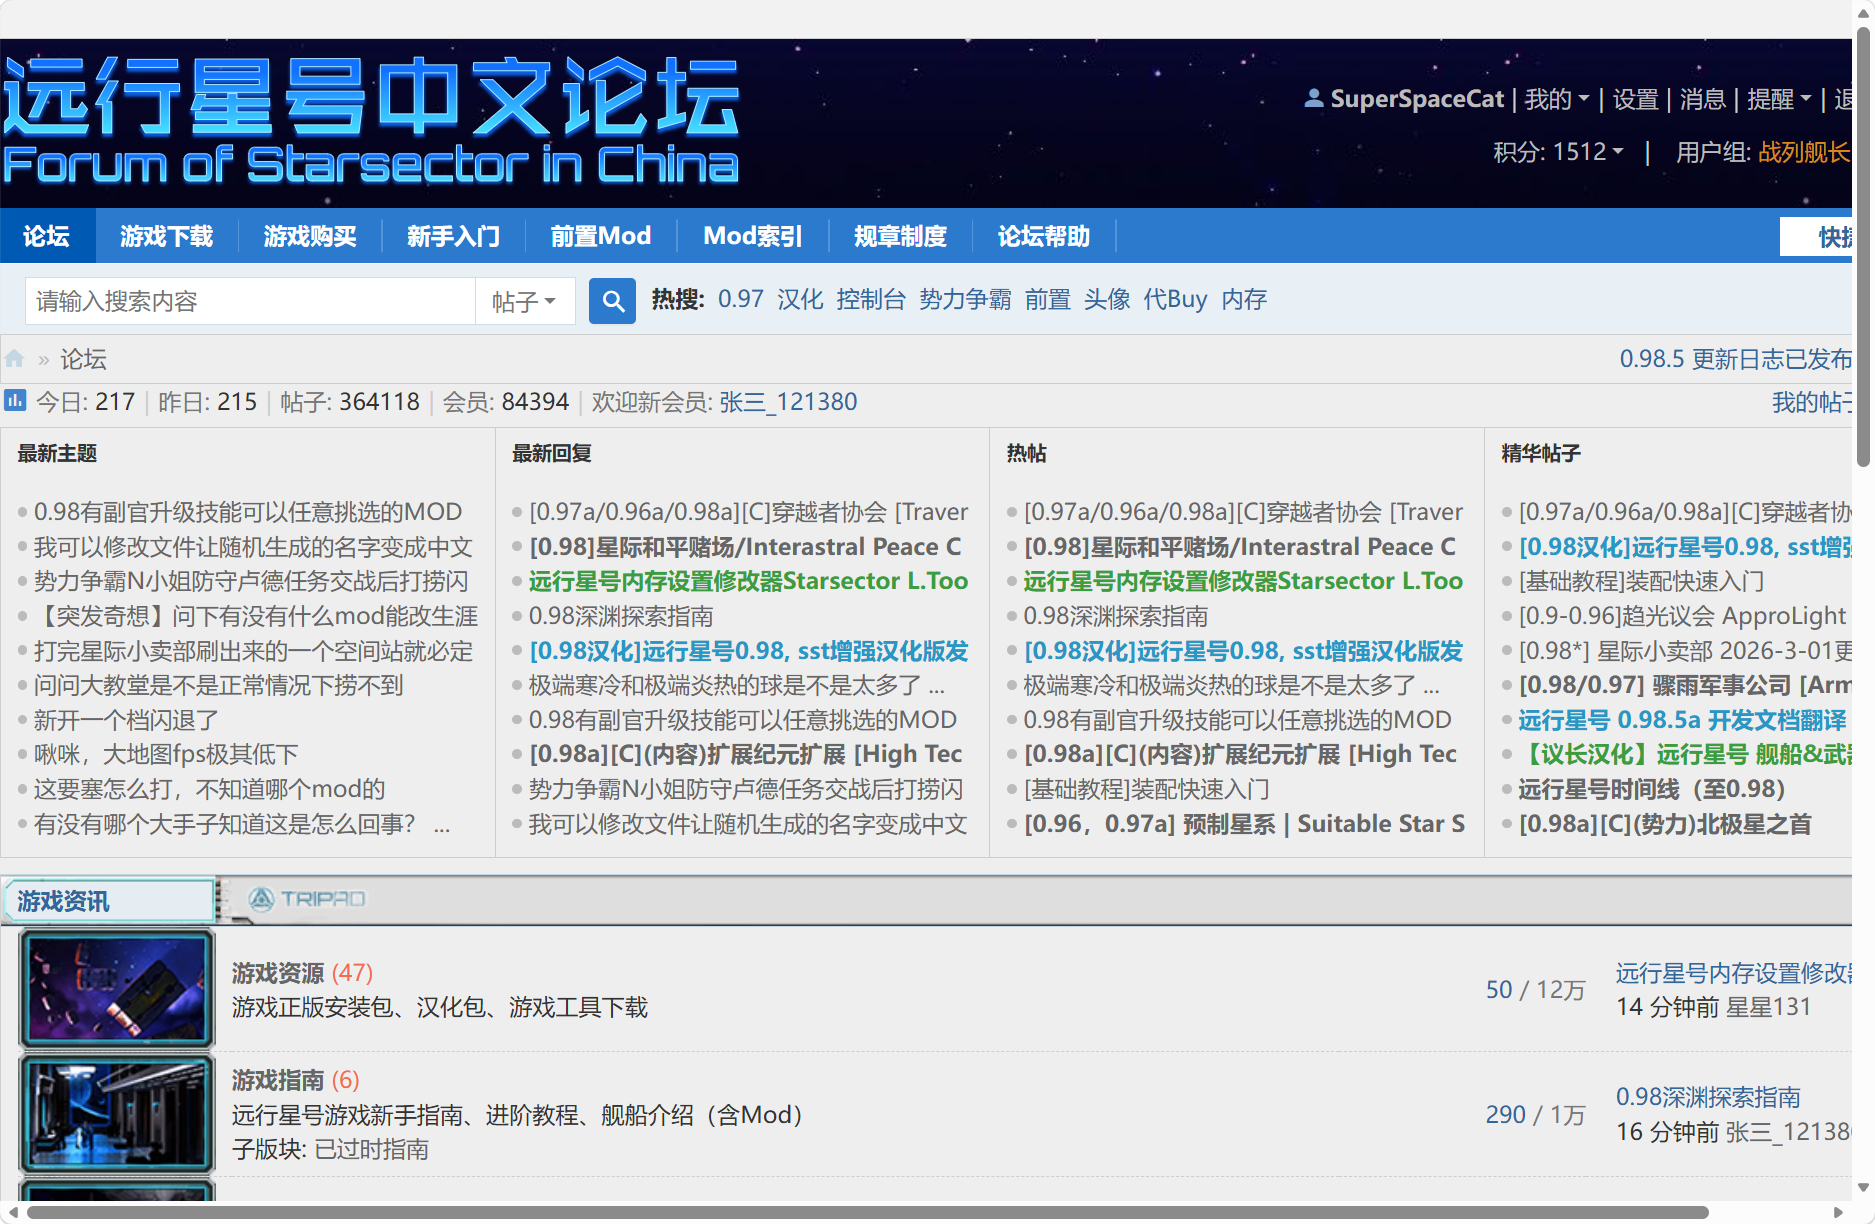Expand the 提醒 notifications dropdown
Viewport: 1875px width, 1224px height.
pos(1778,99)
